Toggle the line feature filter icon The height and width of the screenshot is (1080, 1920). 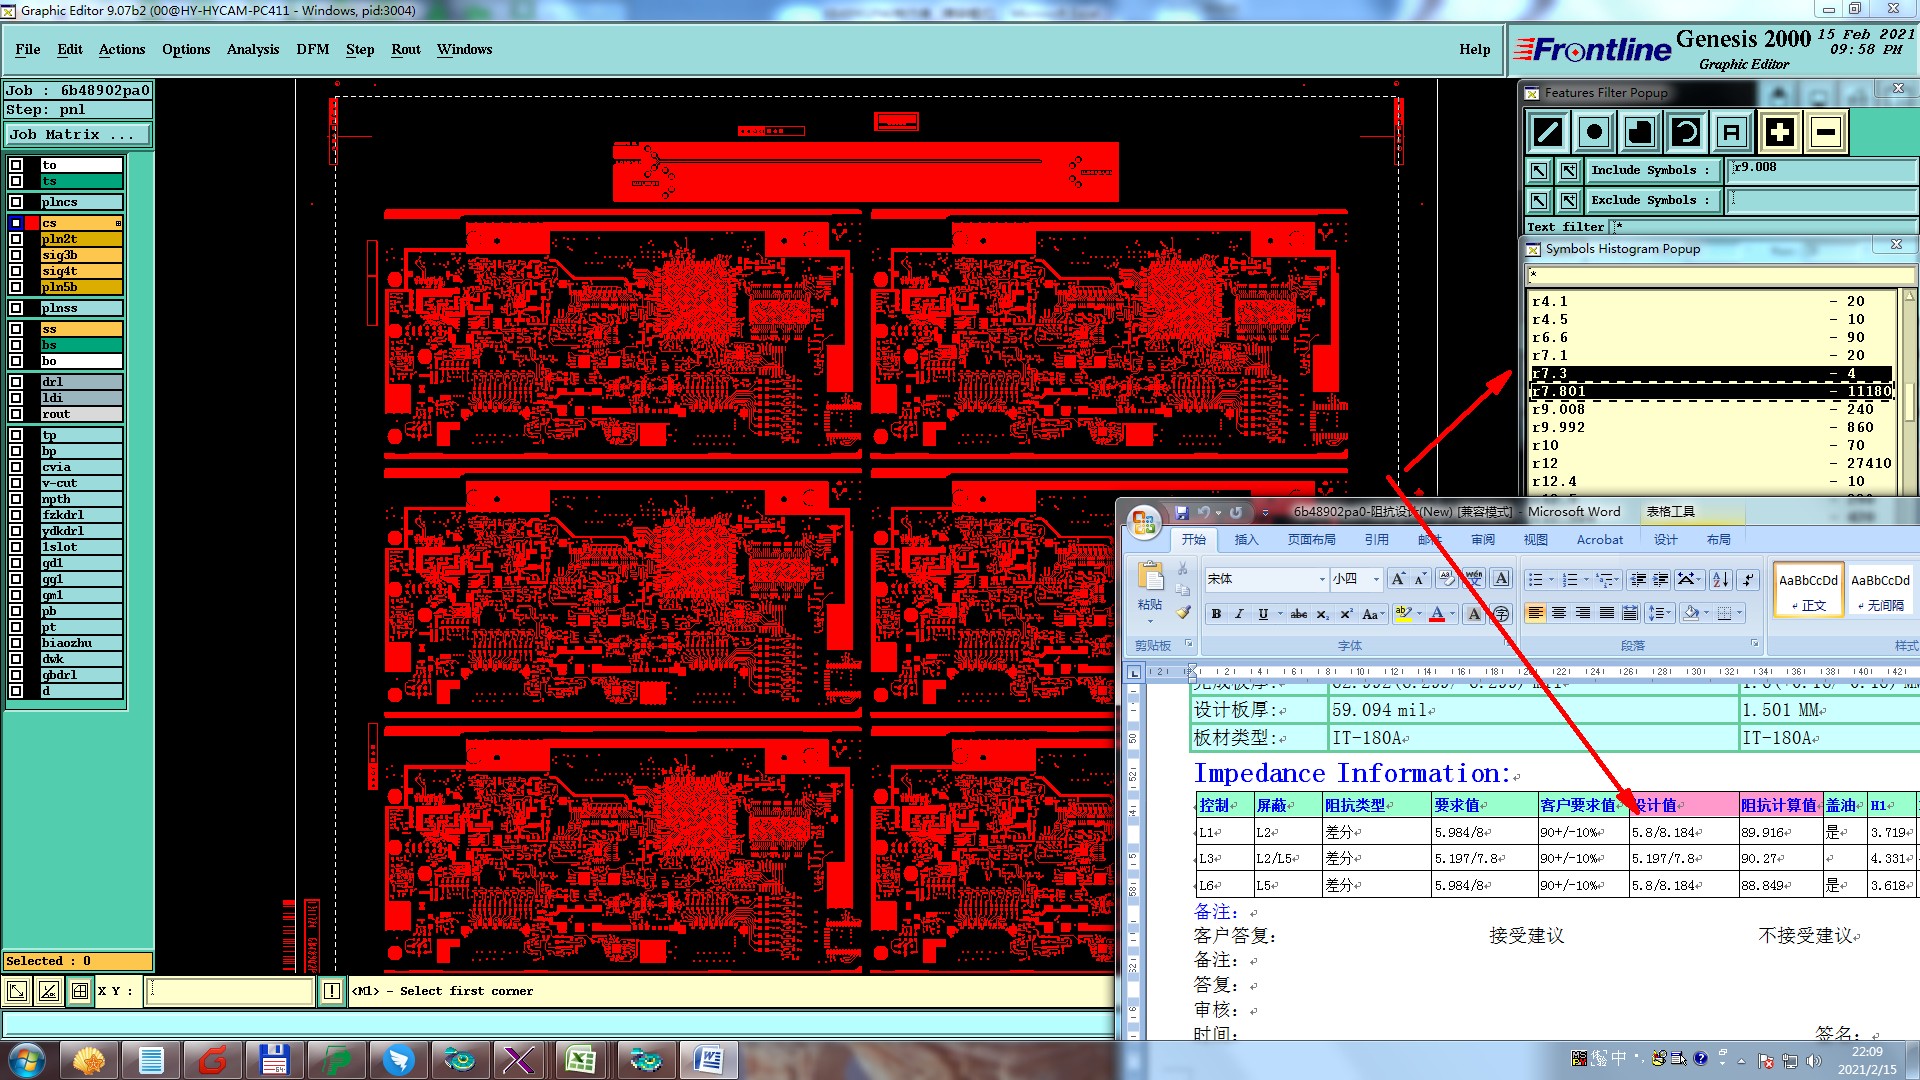(x=1548, y=132)
